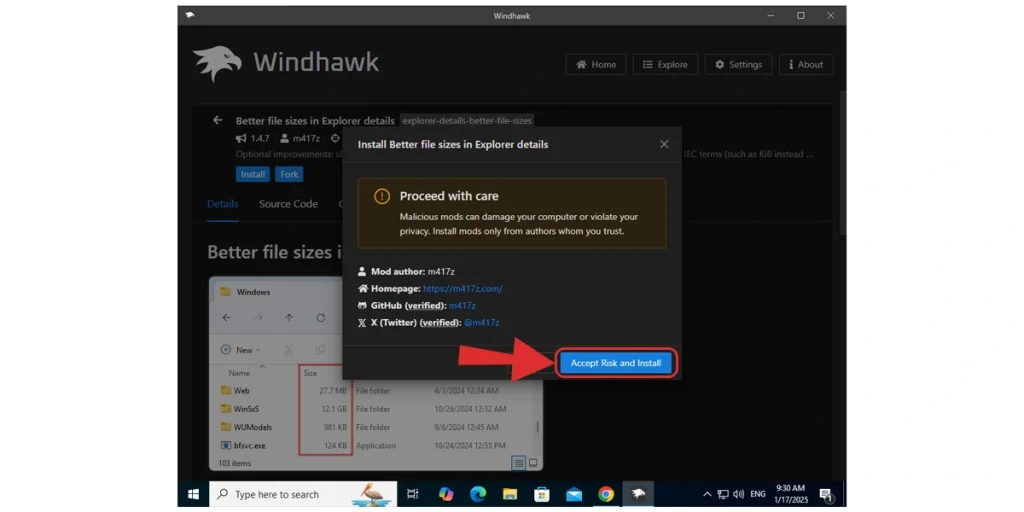Image resolution: width=1024 pixels, height=512 pixels.
Task: Click the taskbar search box
Action: coord(303,494)
